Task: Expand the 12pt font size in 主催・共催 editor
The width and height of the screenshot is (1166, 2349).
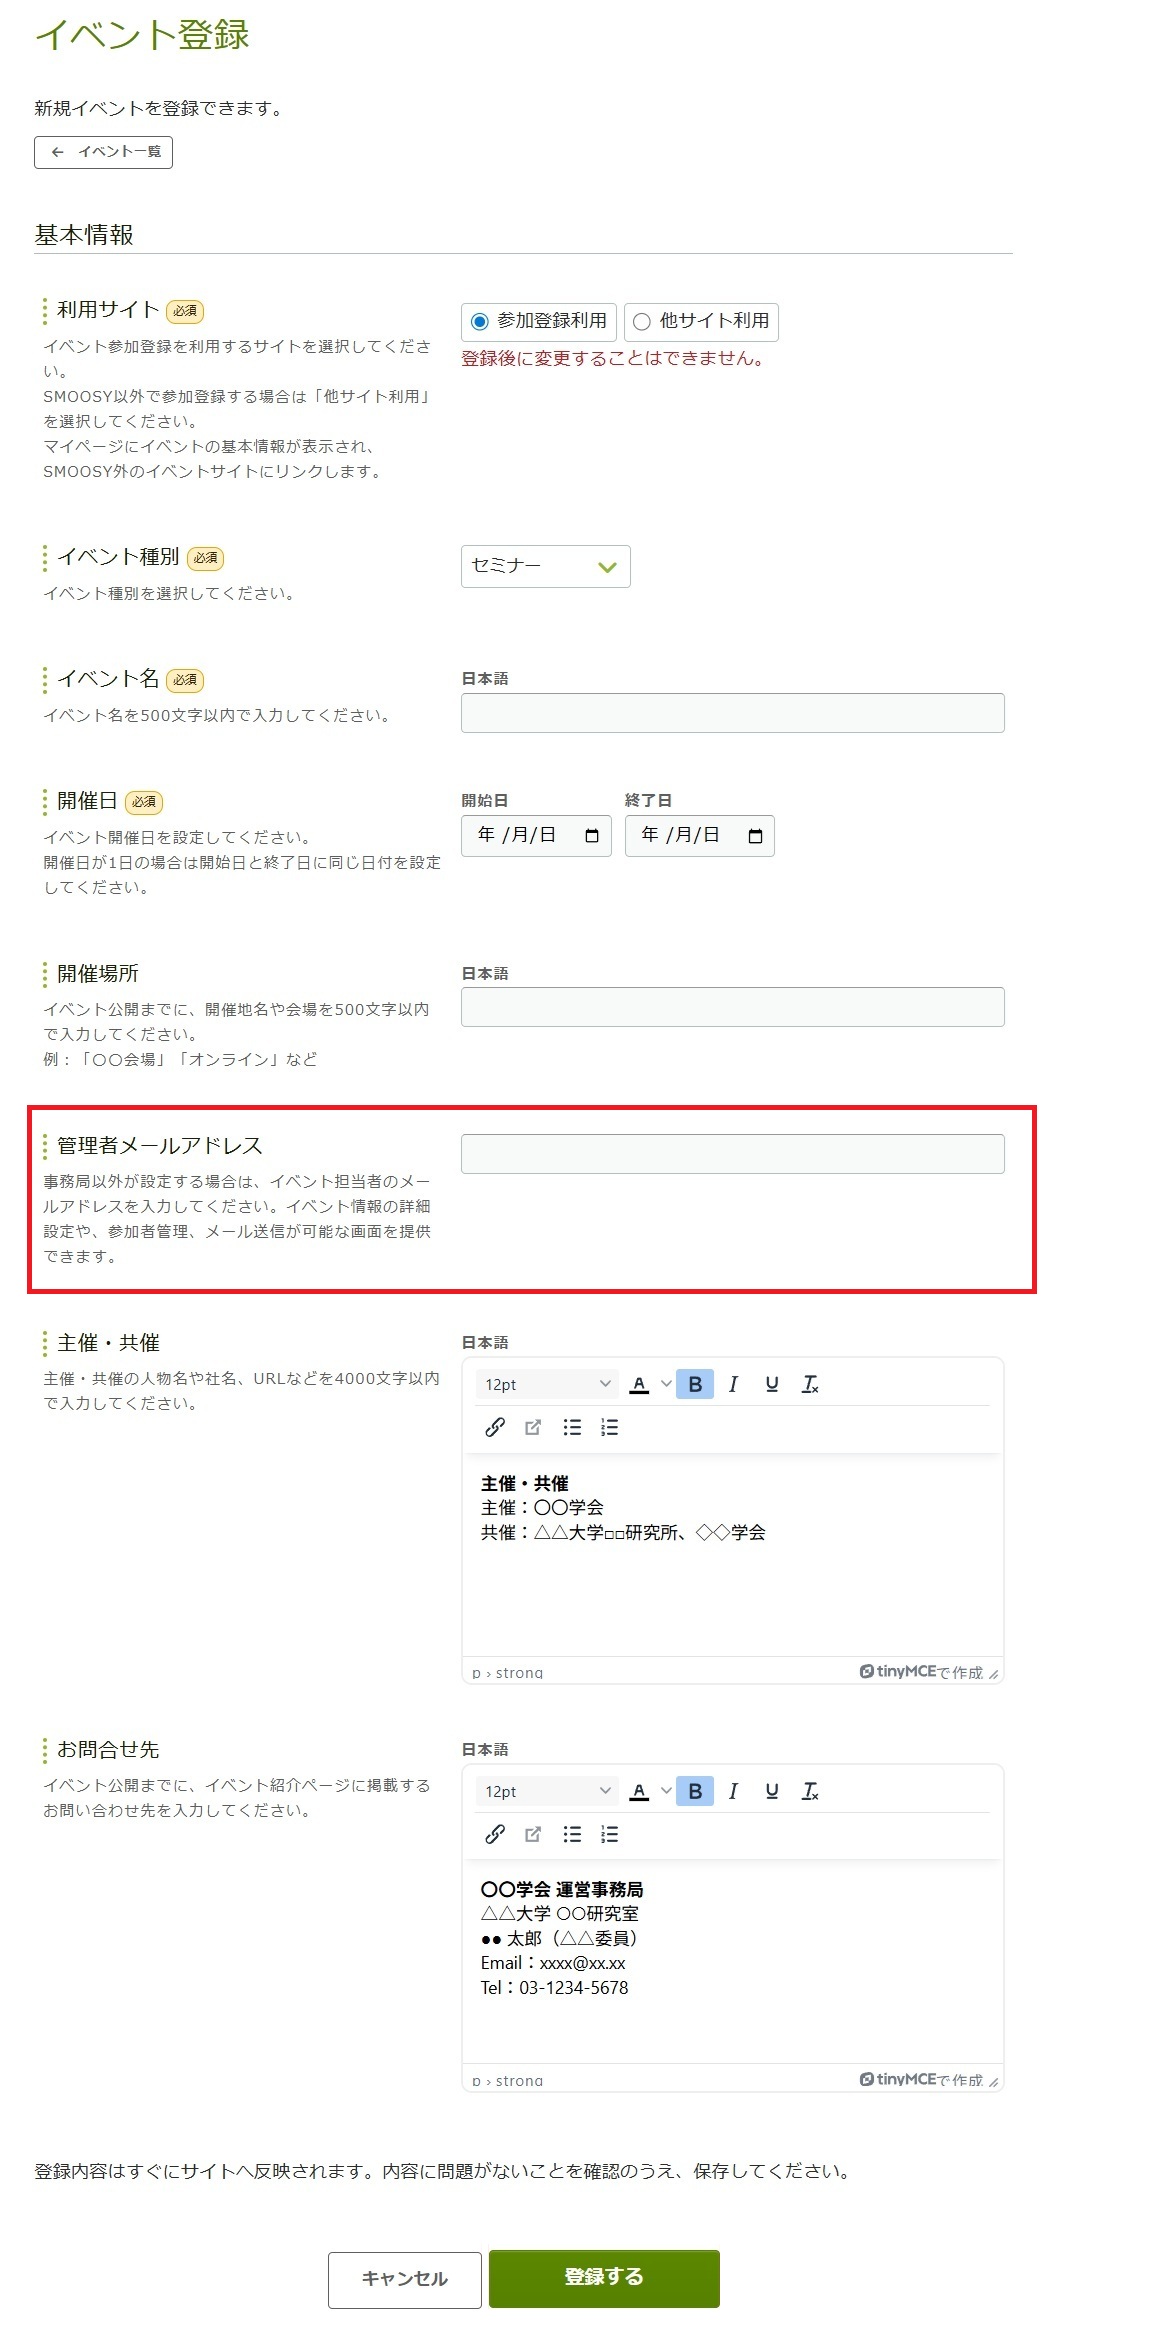Action: tap(547, 1384)
